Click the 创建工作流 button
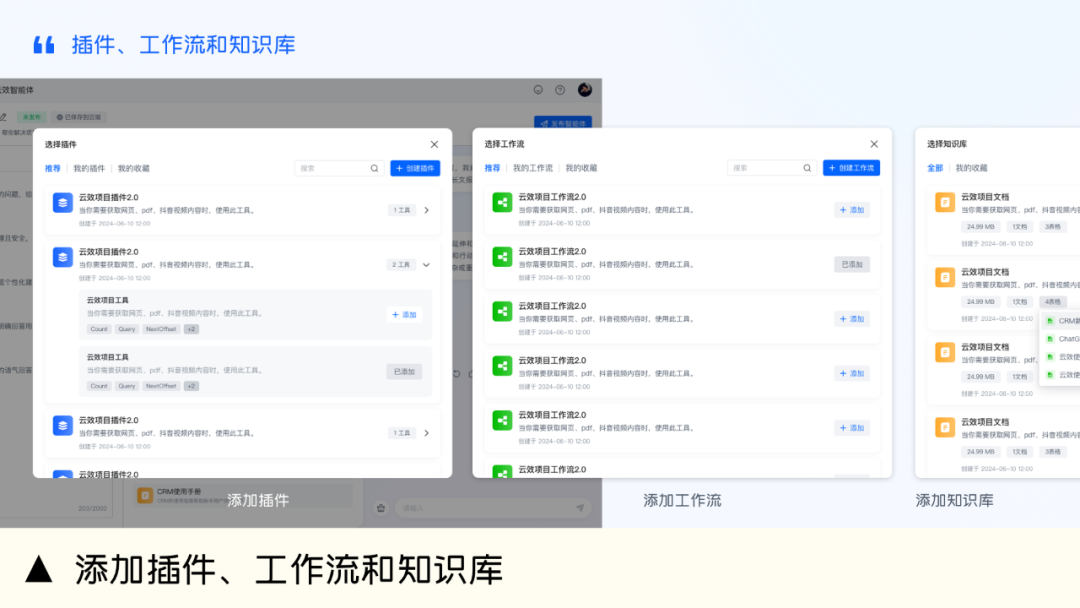The width and height of the screenshot is (1080, 608). click(x=851, y=168)
